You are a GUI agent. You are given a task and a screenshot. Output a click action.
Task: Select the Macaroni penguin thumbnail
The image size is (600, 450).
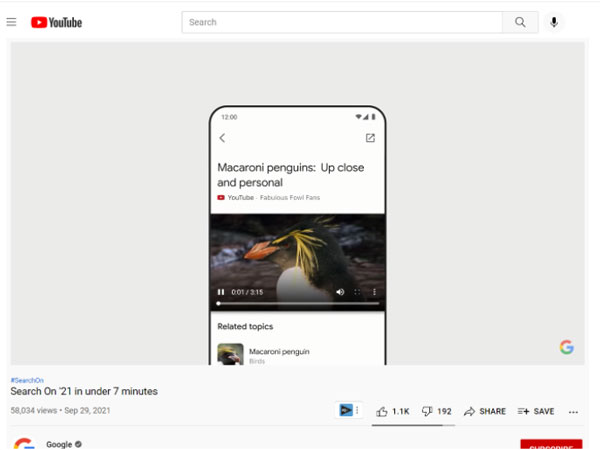[230, 354]
